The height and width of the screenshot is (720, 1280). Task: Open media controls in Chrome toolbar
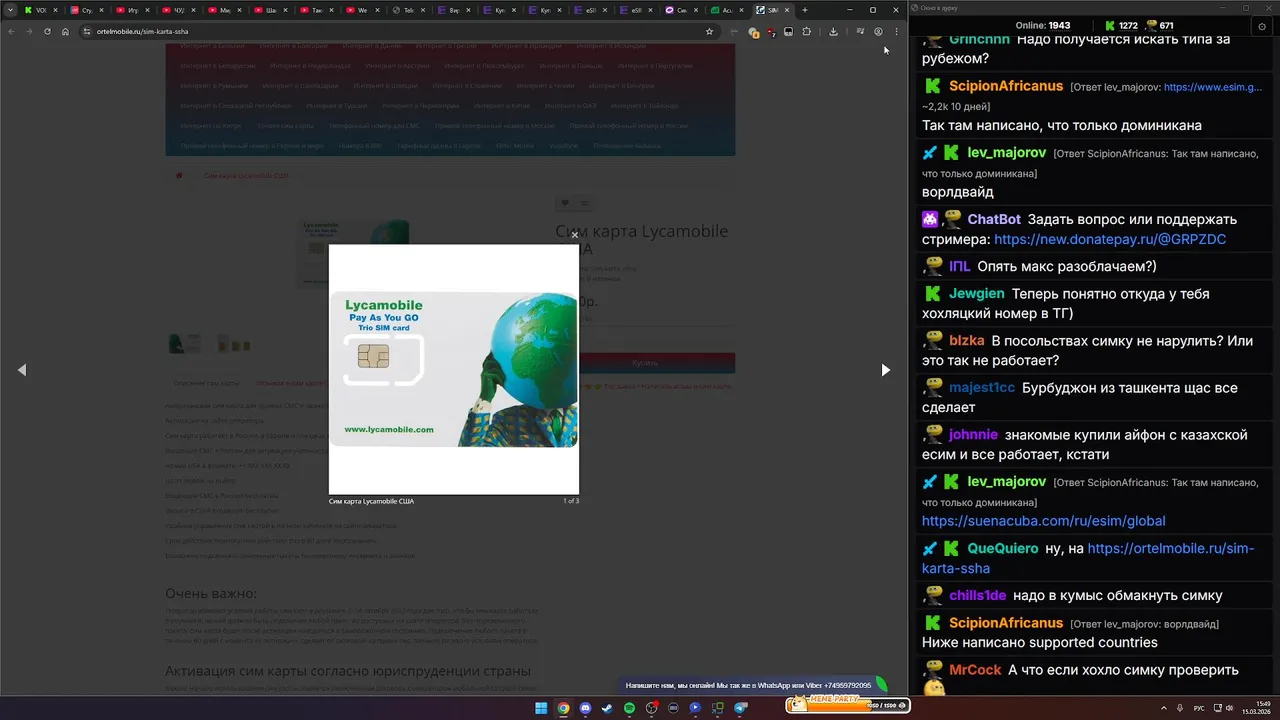pos(860,31)
